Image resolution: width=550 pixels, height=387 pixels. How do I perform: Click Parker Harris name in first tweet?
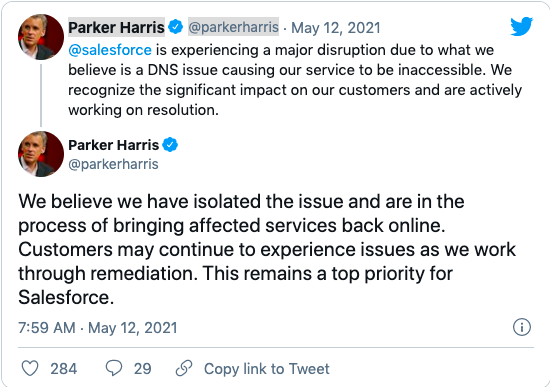(116, 27)
